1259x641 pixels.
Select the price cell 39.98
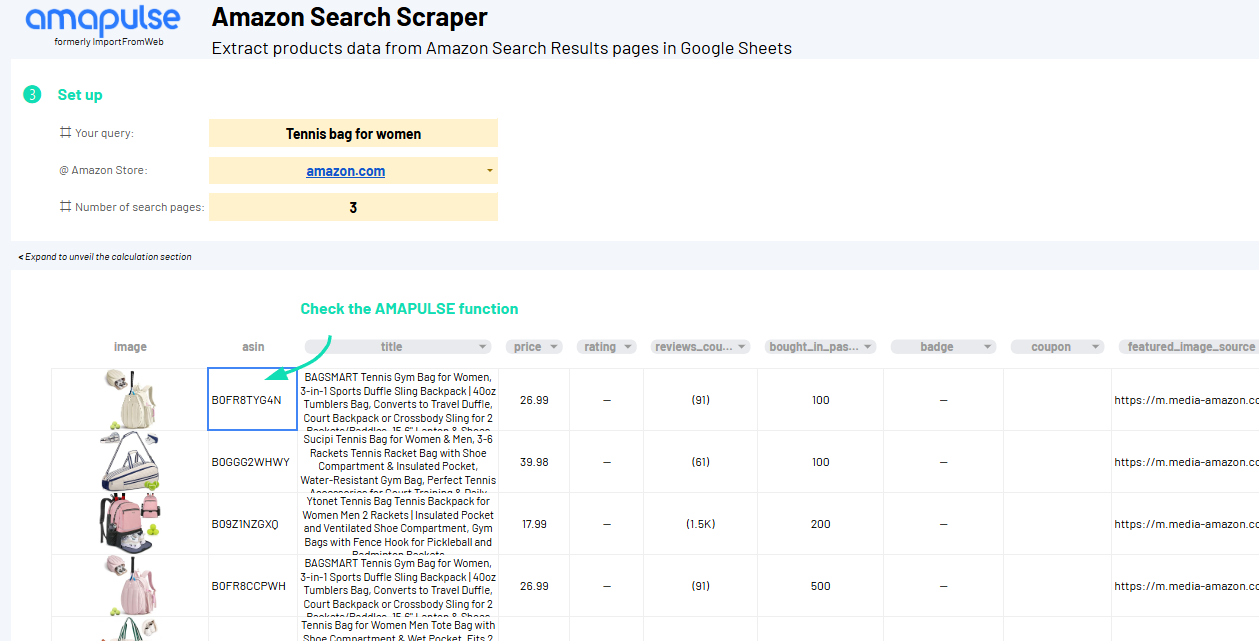[x=534, y=462]
